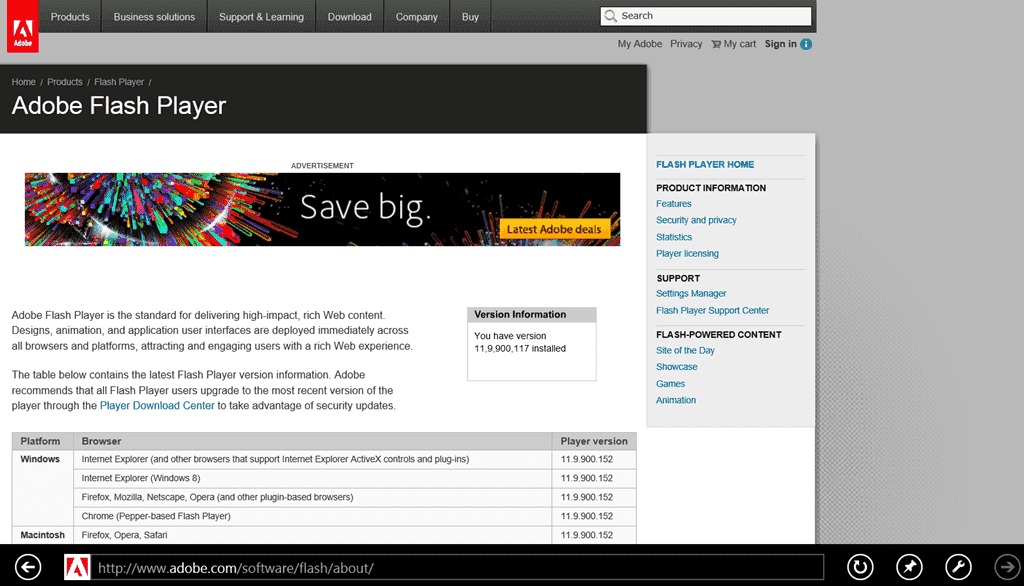Screen dimensions: 1024x586
Task: Go back with the browser back arrow
Action: pyautogui.click(x=28, y=567)
